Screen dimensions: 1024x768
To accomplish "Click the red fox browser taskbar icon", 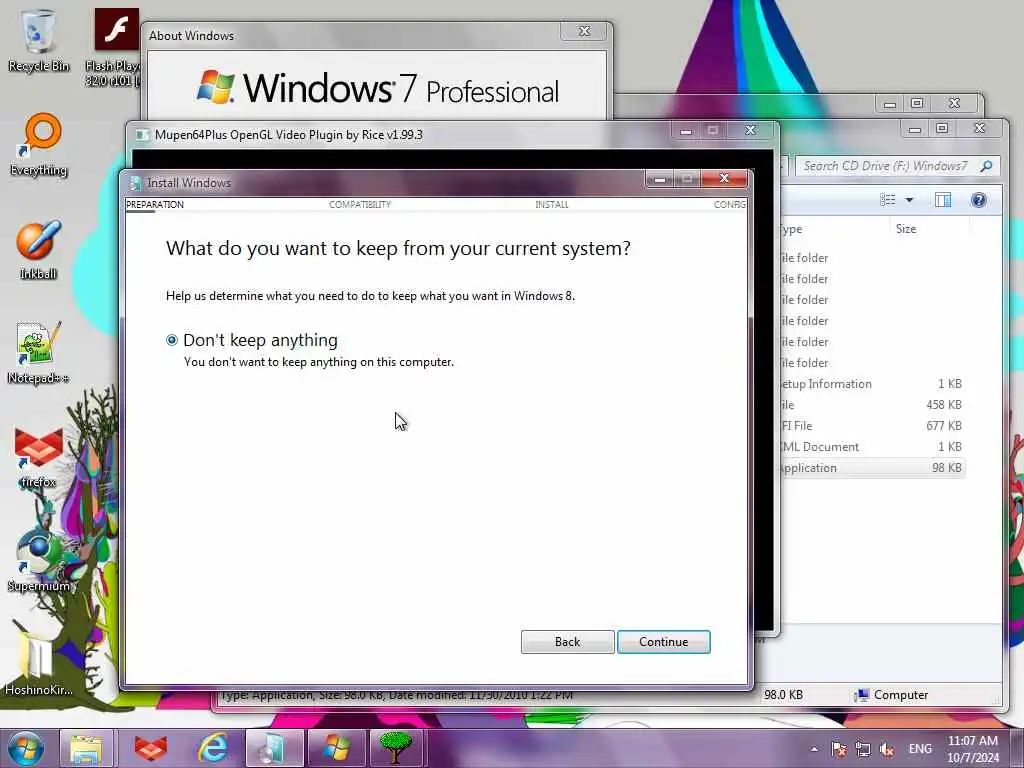I will (x=151, y=748).
